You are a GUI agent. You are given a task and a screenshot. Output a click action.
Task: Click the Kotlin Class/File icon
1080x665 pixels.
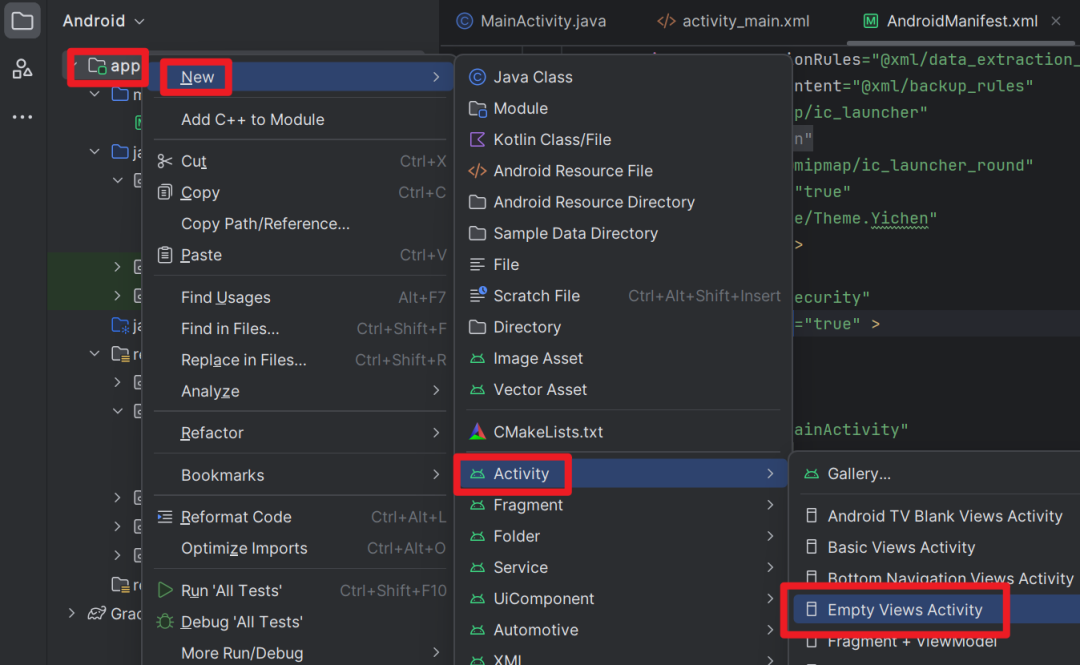point(477,140)
